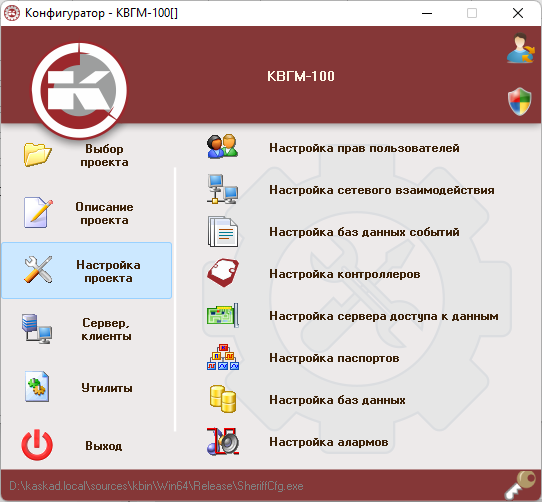Open Настройка алармов link
Image resolution: width=542 pixels, height=502 pixels.
[329, 442]
